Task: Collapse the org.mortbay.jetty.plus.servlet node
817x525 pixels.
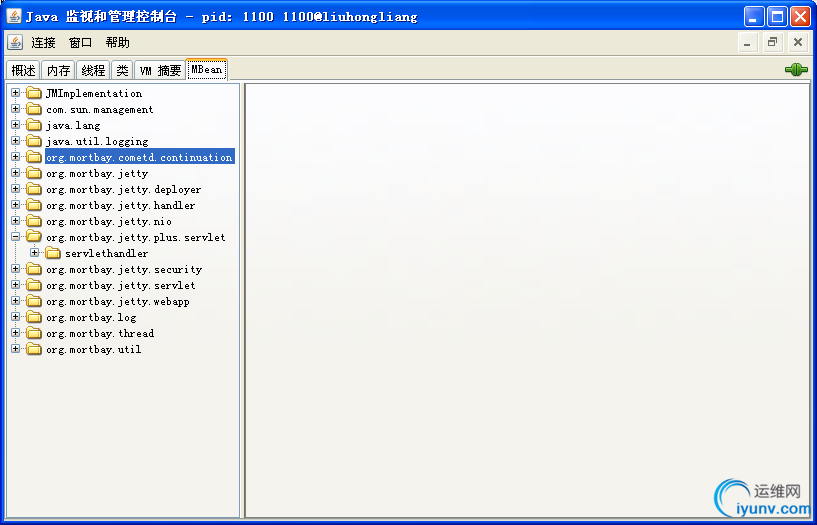Action: tap(16, 236)
